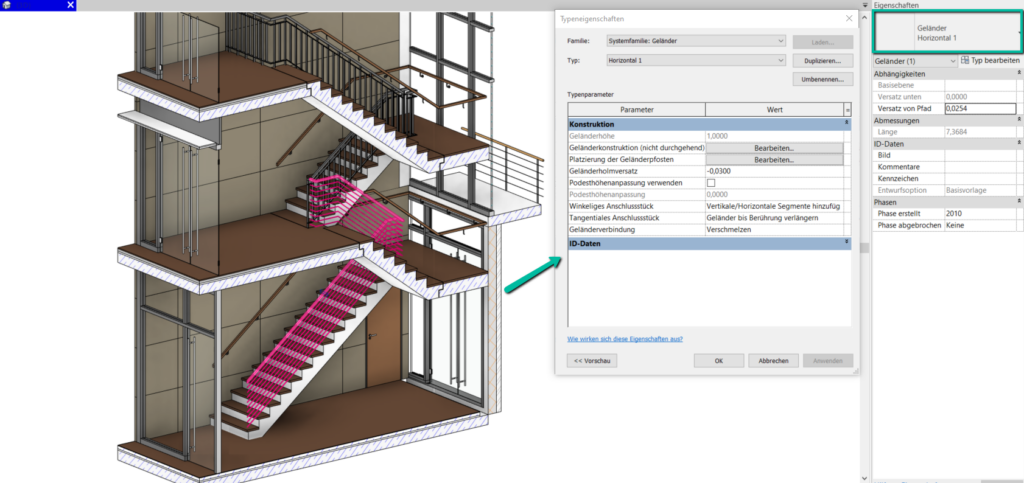Open the Familie dropdown
Viewport: 1024px width, 483px height.
pos(780,41)
